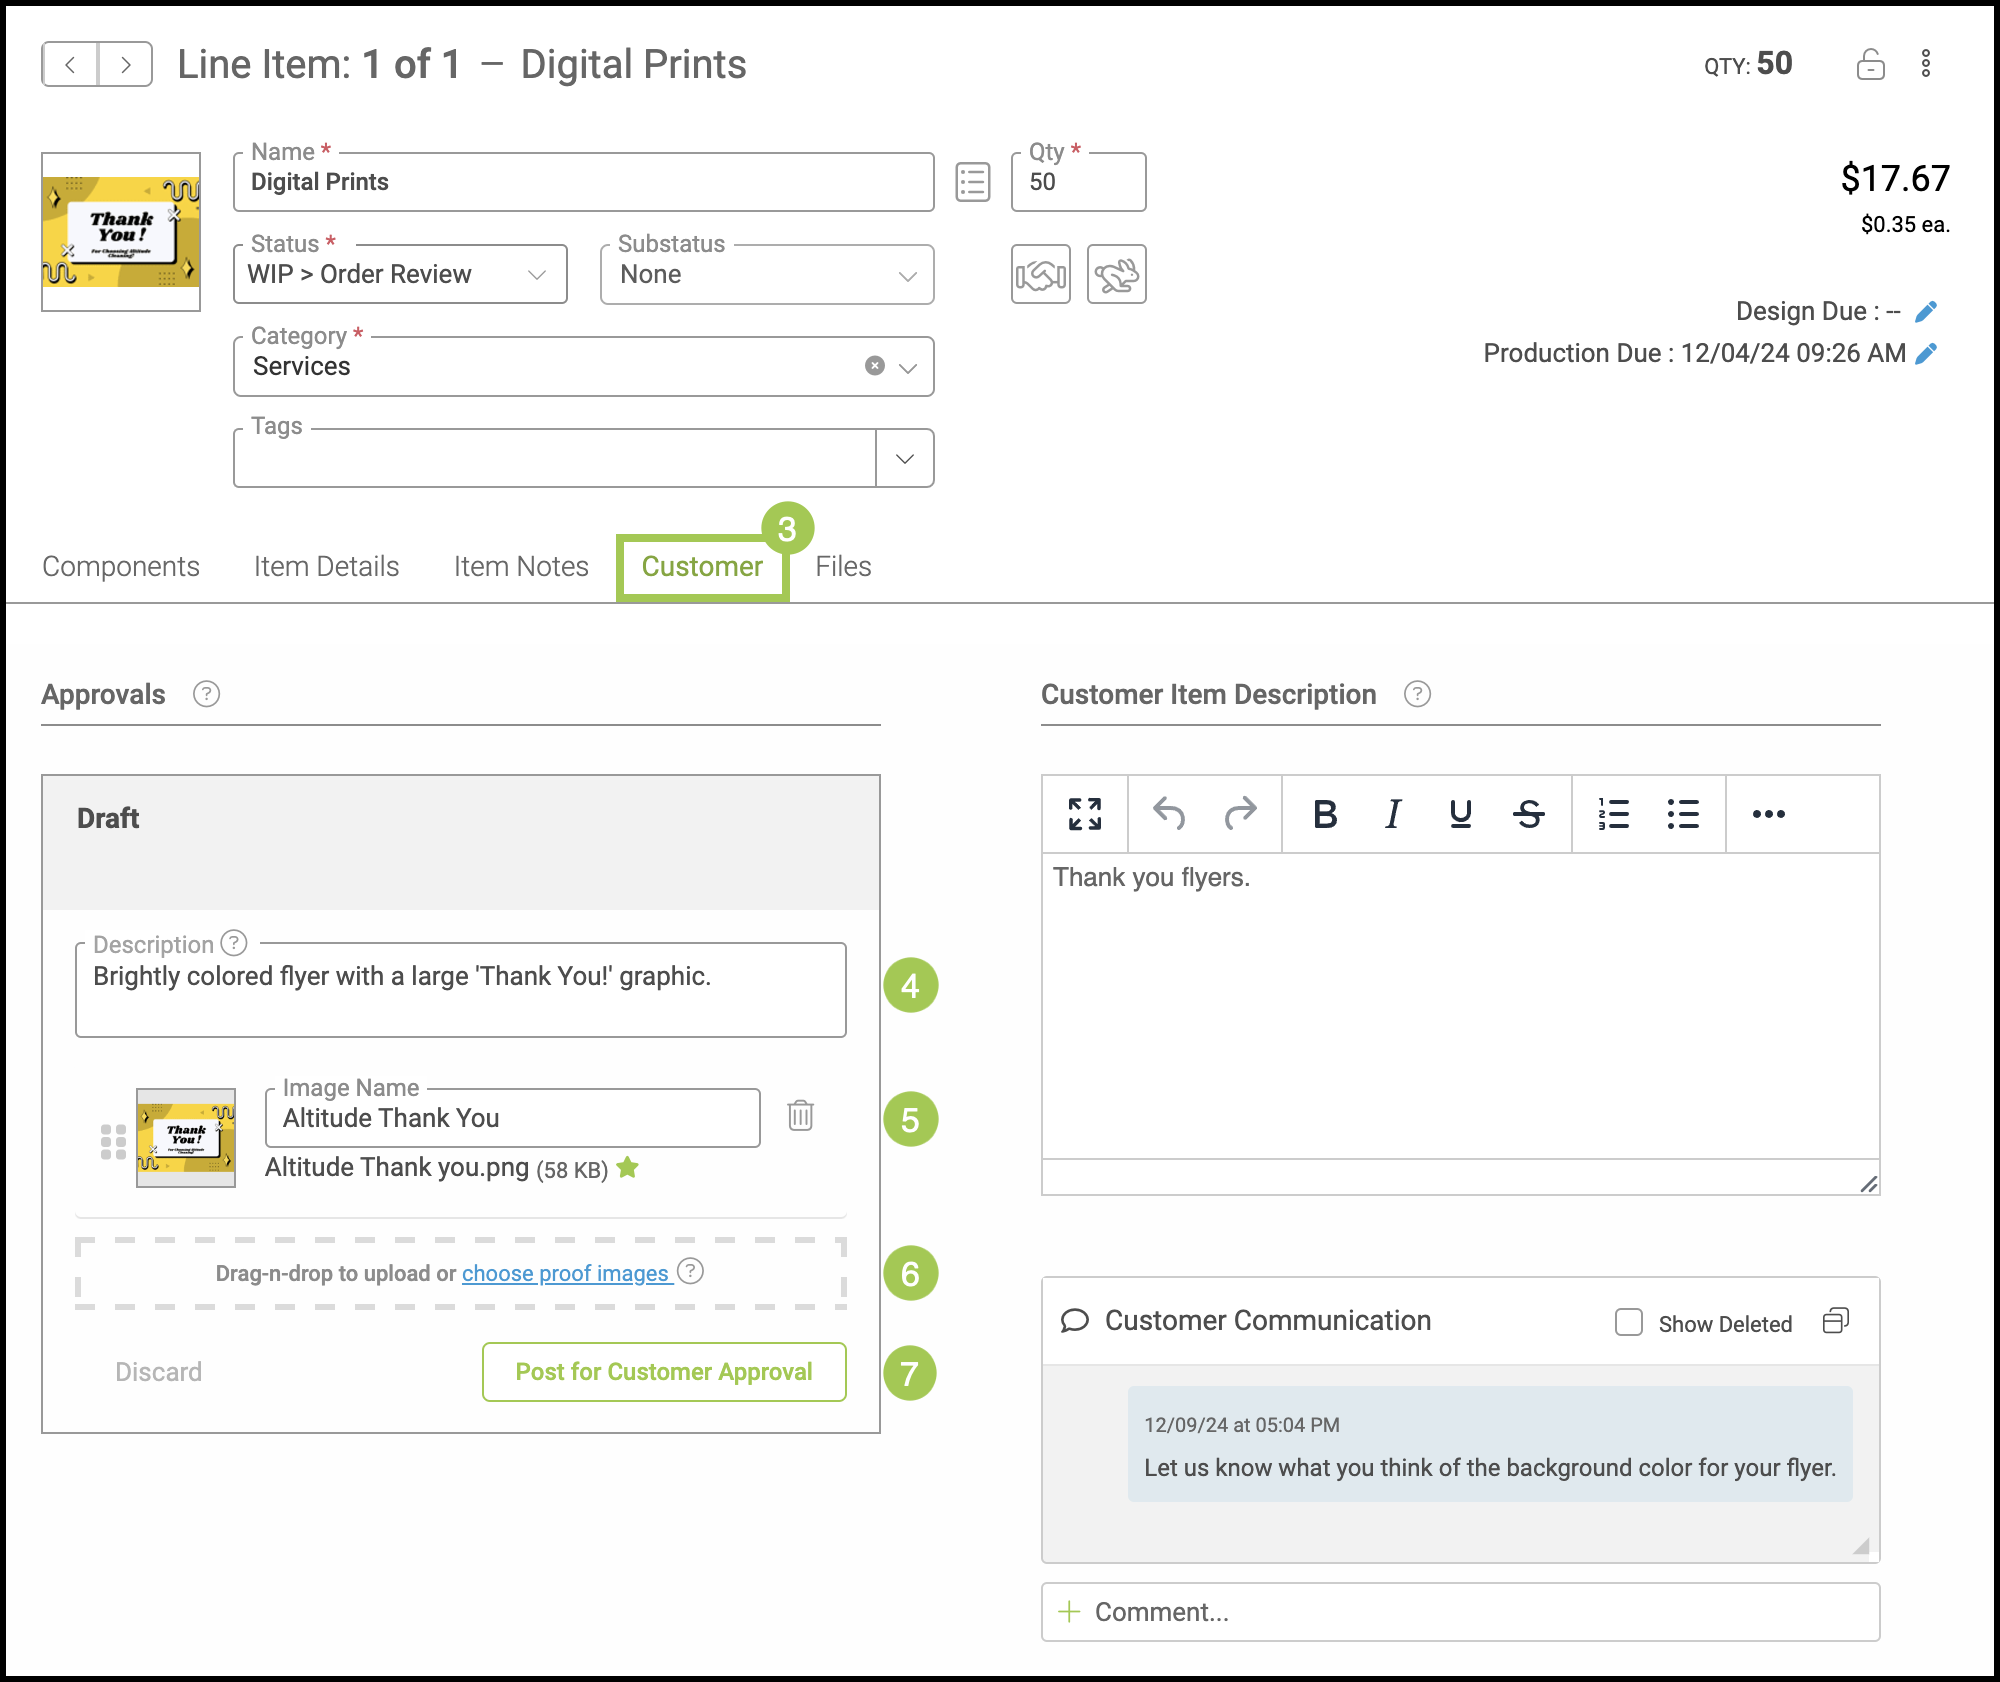Click the handshake icon button

pos(1040,274)
